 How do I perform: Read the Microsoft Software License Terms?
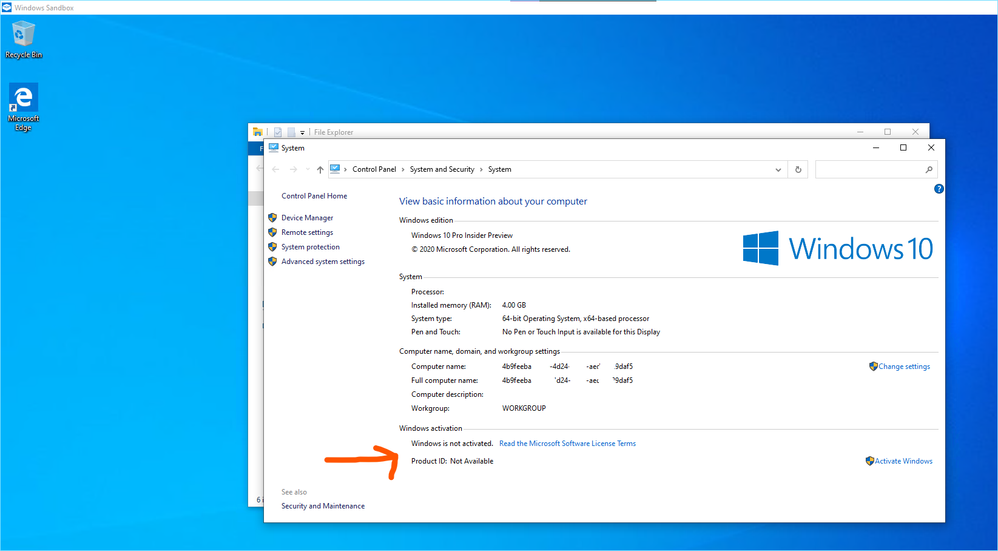click(x=568, y=443)
